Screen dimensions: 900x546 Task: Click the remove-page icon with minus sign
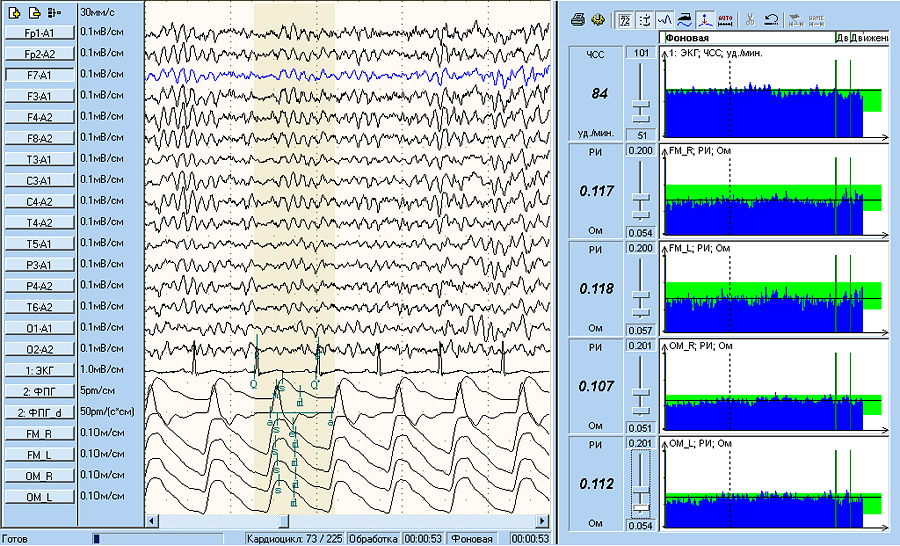(33, 13)
